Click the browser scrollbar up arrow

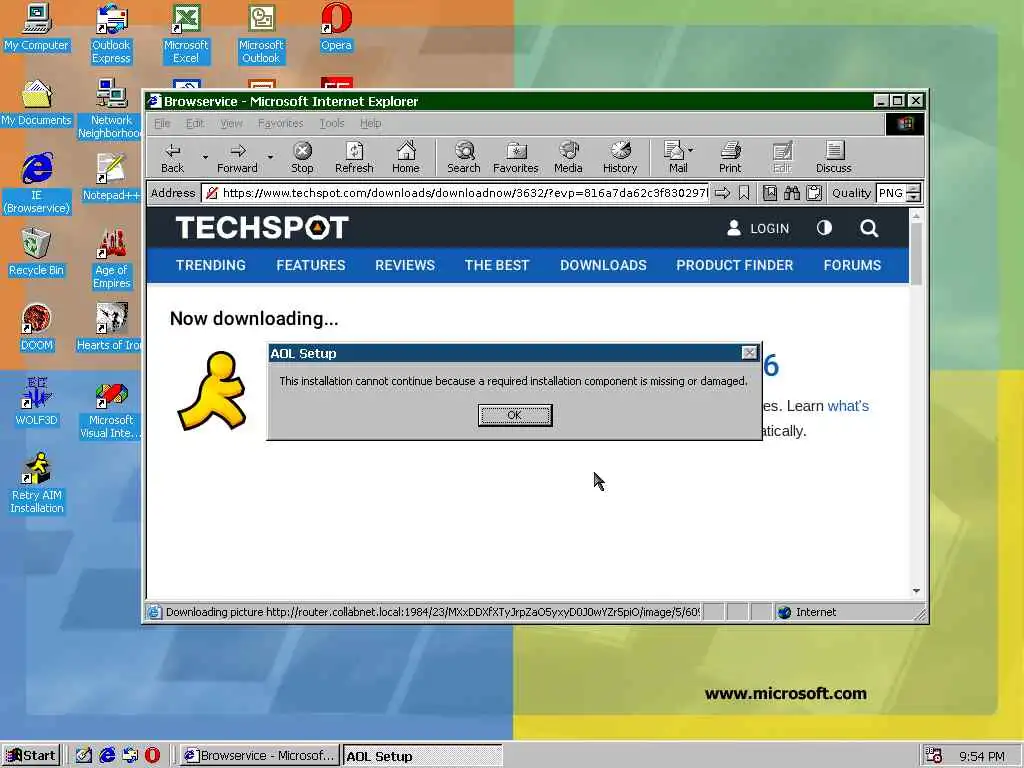(916, 216)
